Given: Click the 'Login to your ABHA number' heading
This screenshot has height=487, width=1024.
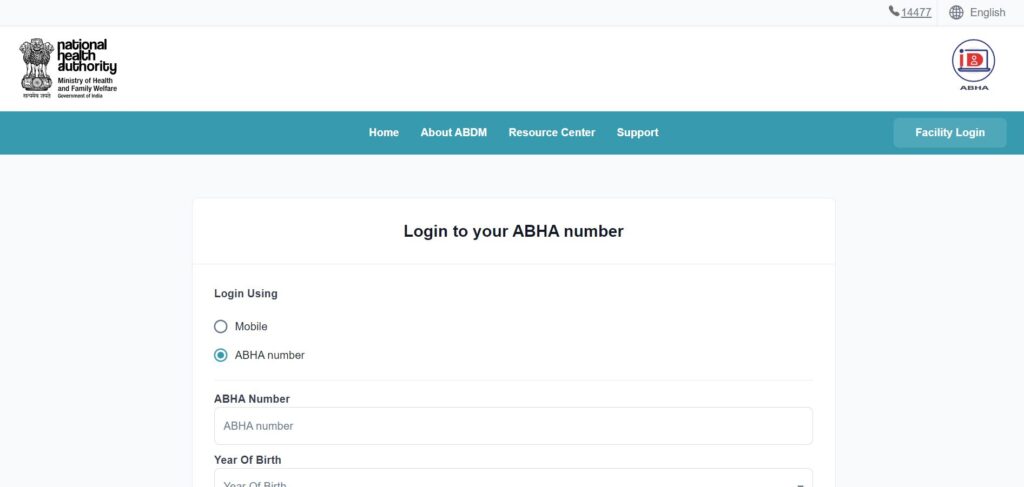Looking at the screenshot, I should click(513, 231).
